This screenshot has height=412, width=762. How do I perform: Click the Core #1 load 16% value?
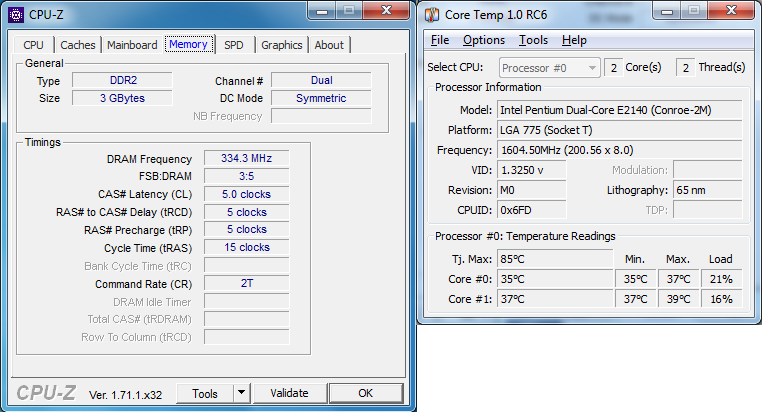coord(721,299)
